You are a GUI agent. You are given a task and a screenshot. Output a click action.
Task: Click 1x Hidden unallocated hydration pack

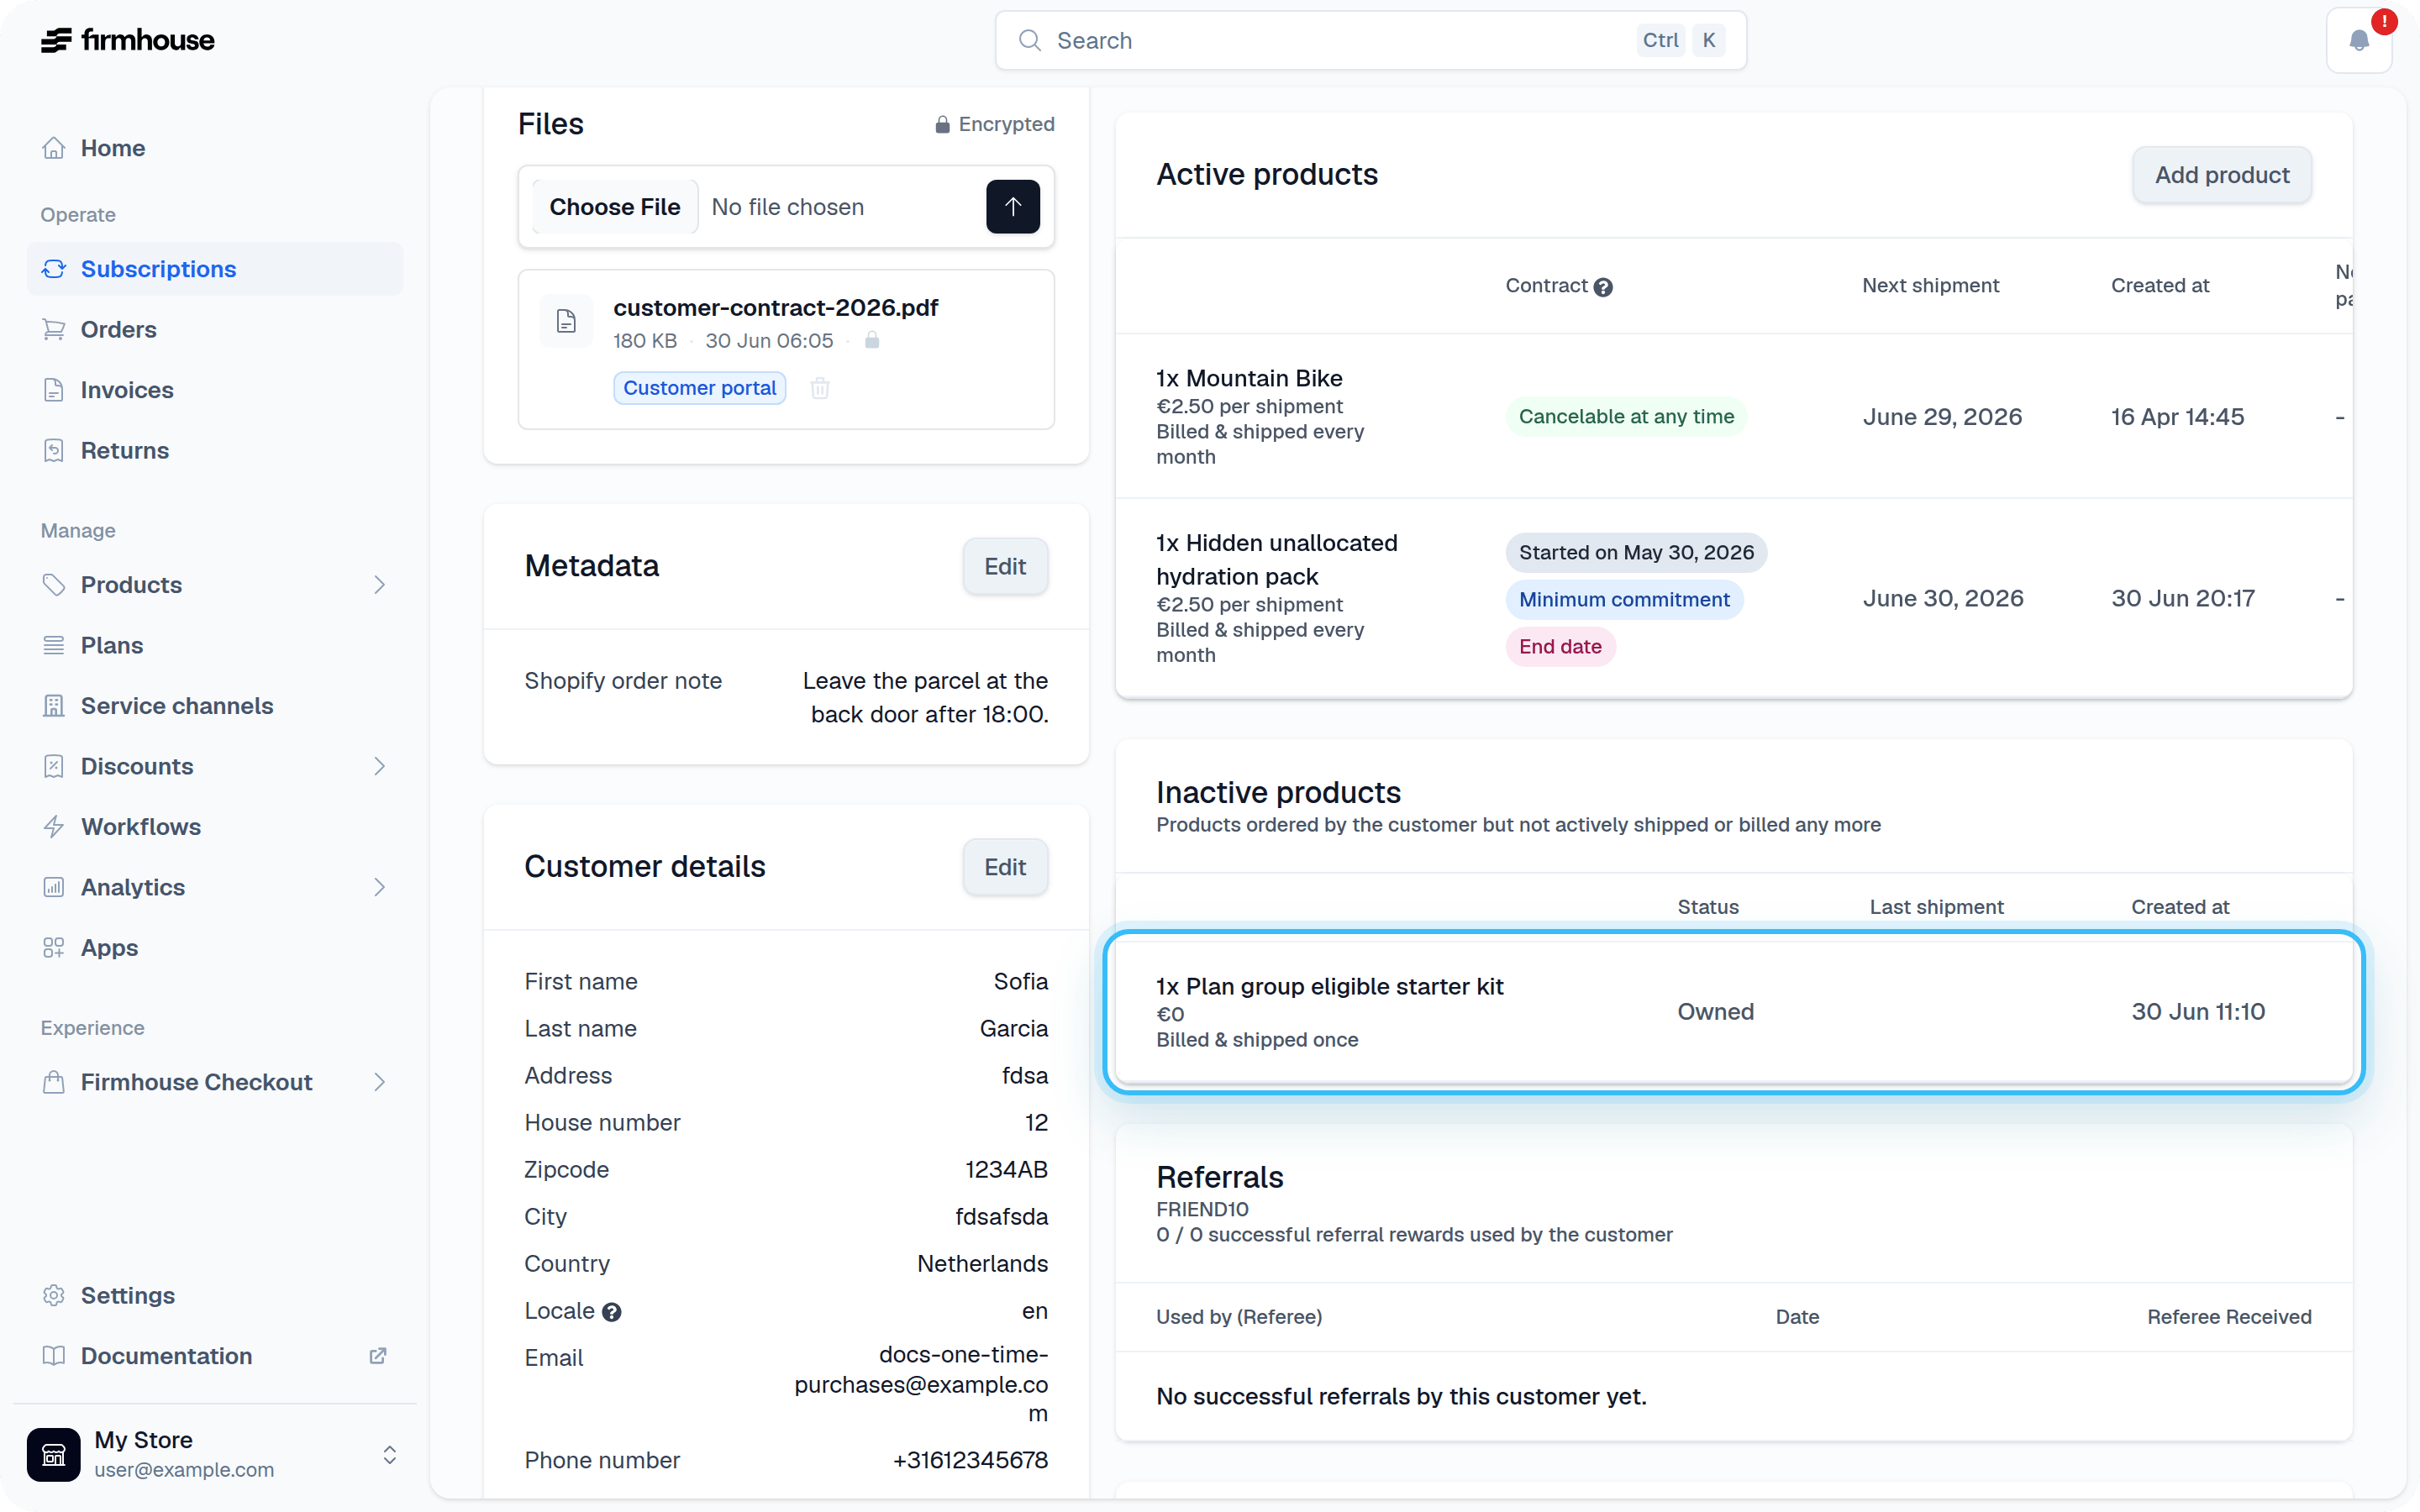[1276, 560]
